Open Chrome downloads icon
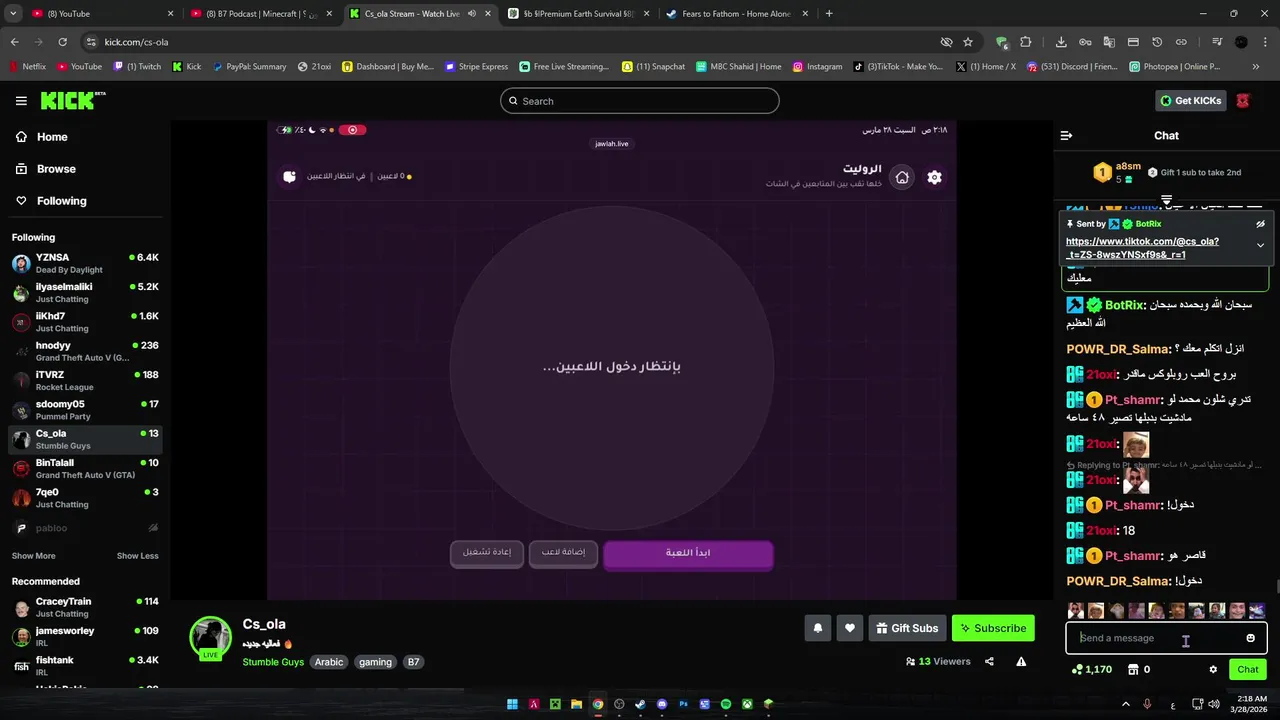 [x=1061, y=42]
